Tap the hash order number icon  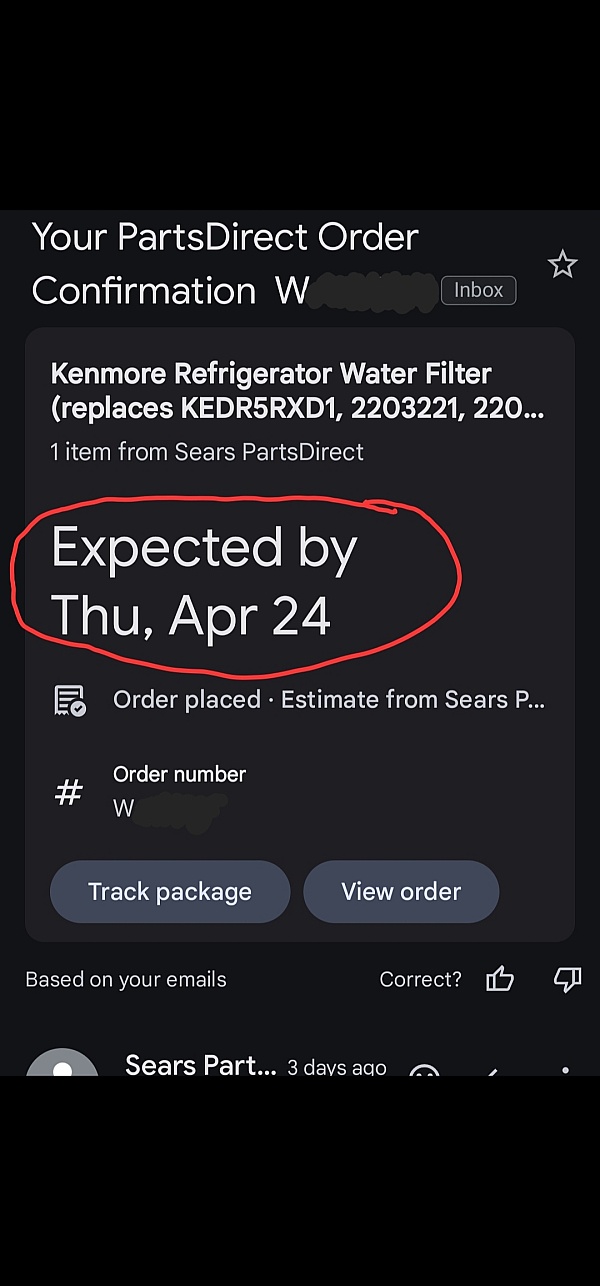68,793
